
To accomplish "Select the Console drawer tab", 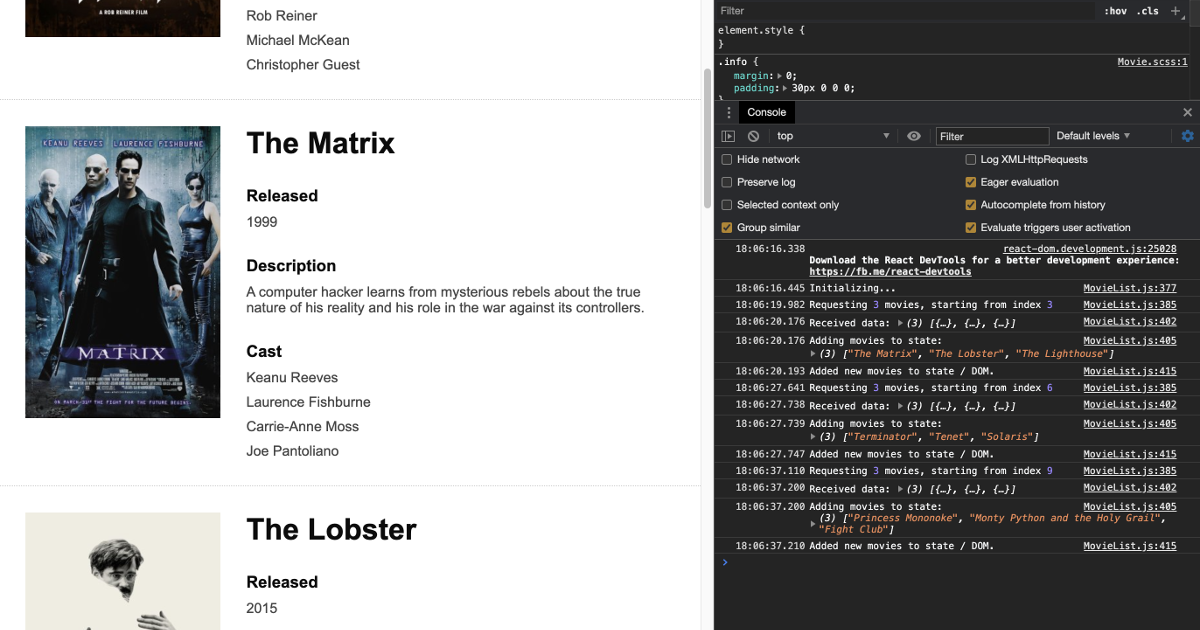I will tap(767, 112).
